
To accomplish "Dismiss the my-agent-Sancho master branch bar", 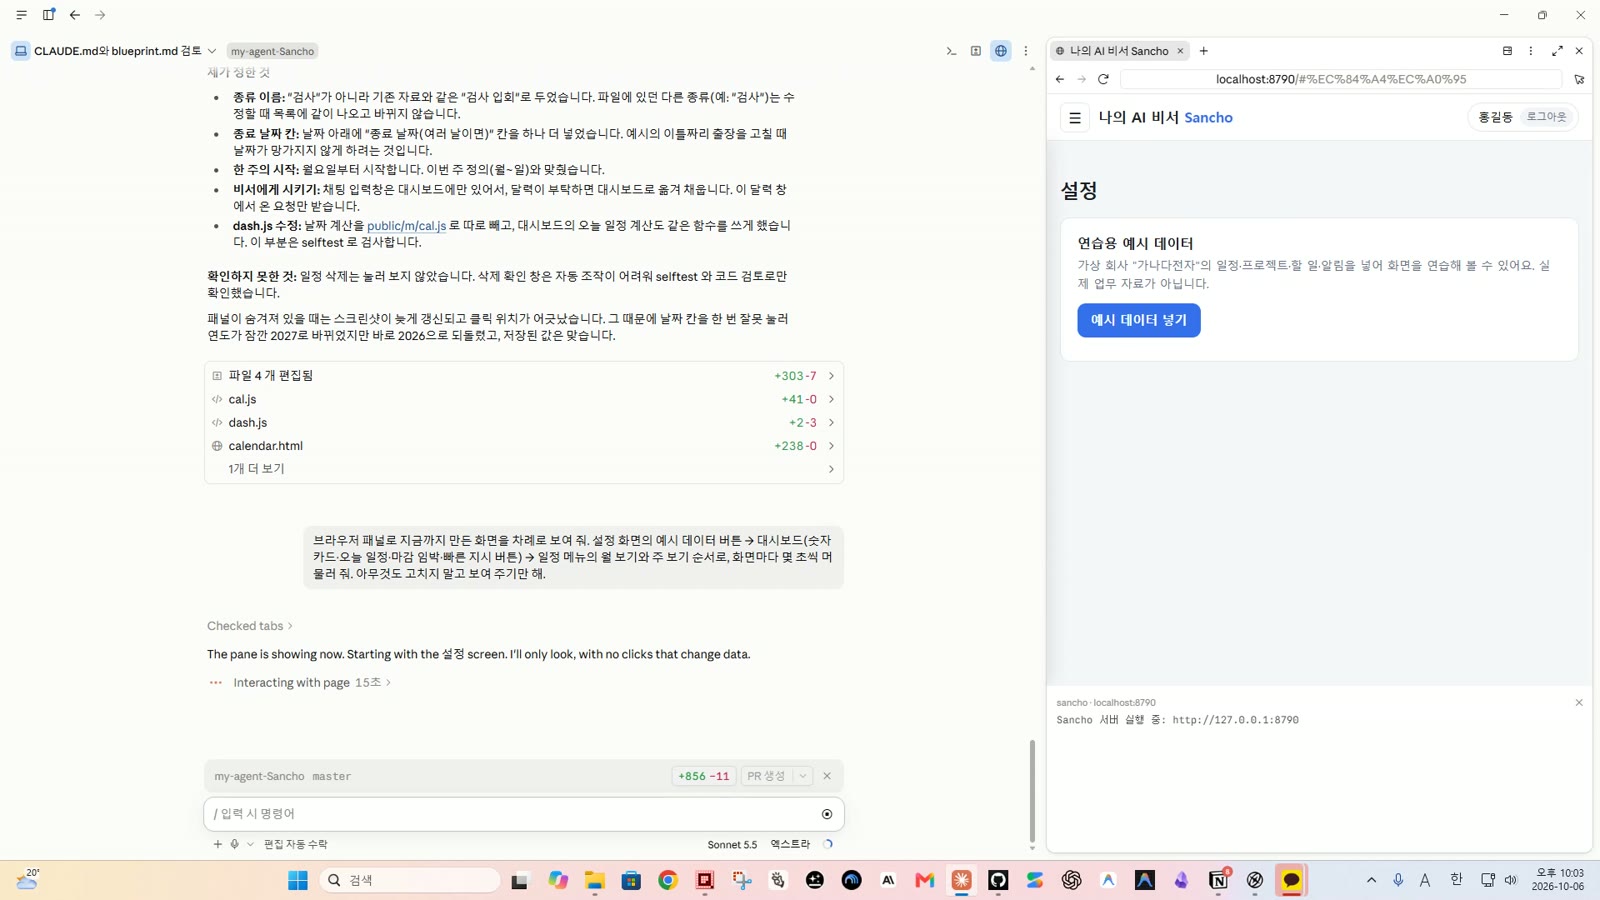I will pos(827,776).
